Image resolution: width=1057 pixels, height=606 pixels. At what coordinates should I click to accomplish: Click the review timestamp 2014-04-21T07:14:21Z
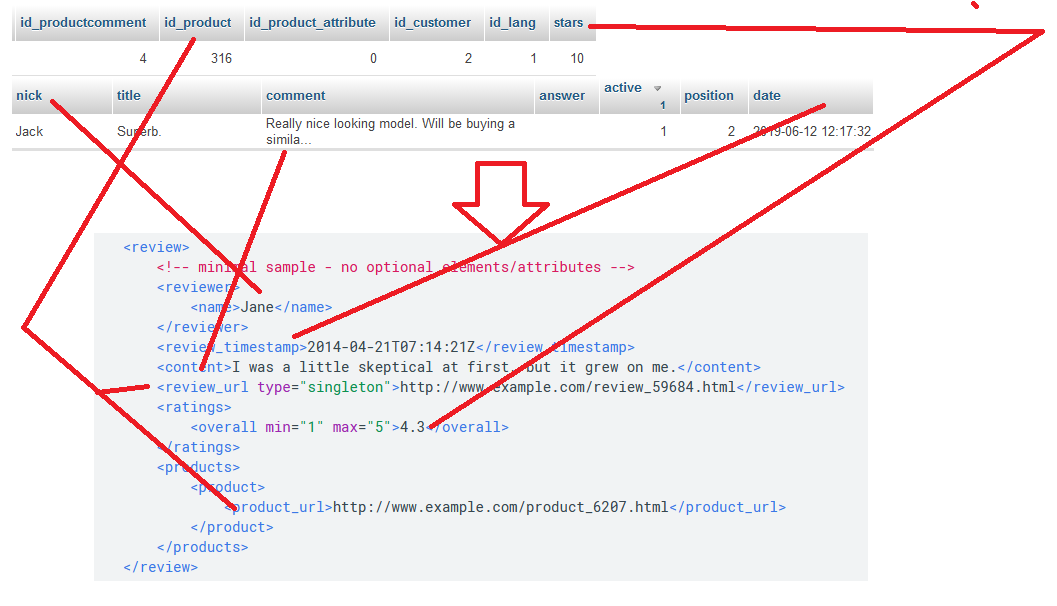tap(392, 347)
